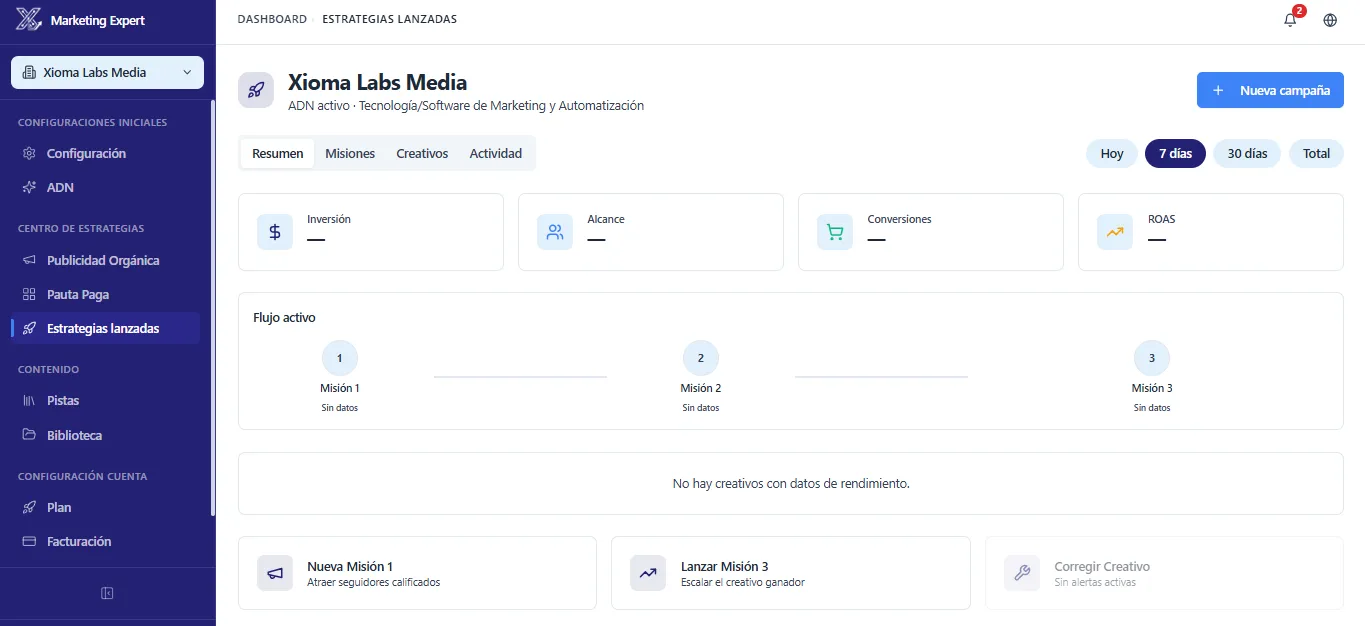
Task: Click the Pauta Paga grid icon
Action: tap(29, 294)
